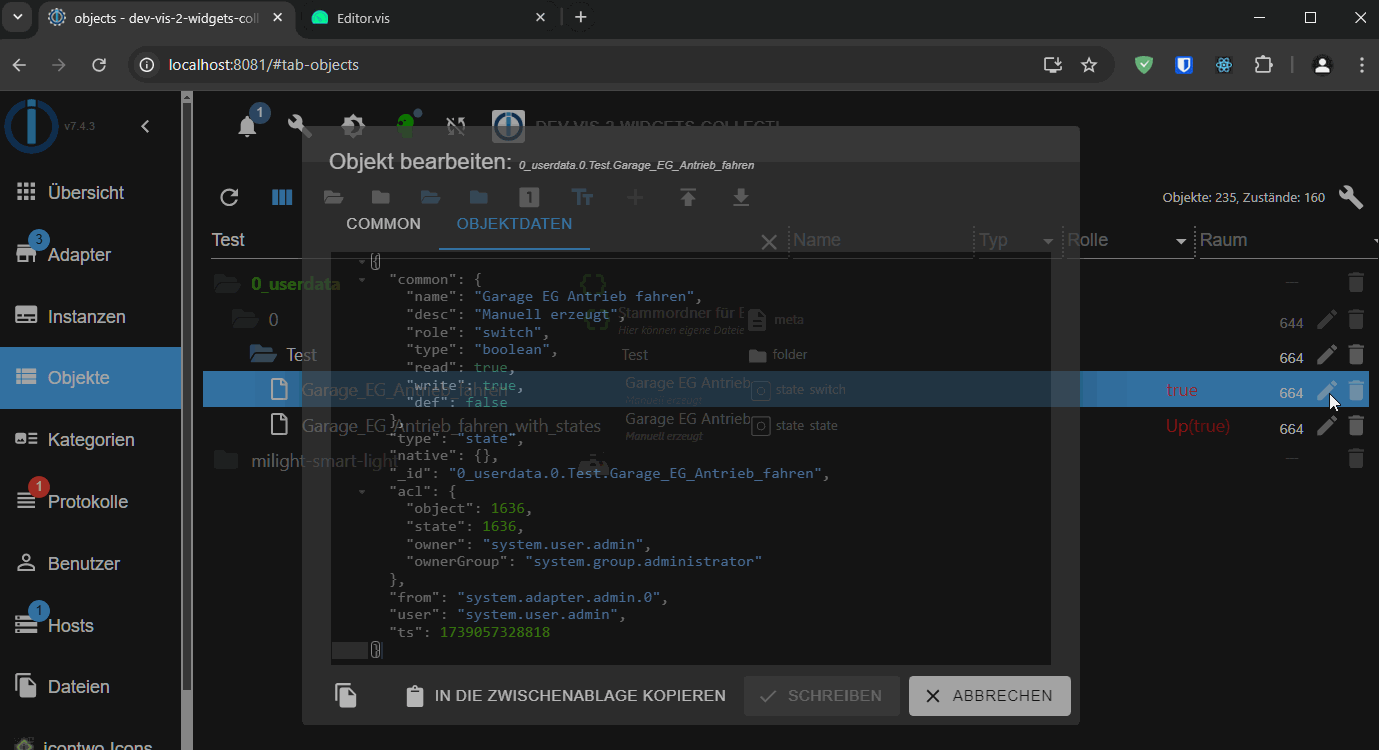The image size is (1379, 750).
Task: Click the red value "true"
Action: point(1181,391)
